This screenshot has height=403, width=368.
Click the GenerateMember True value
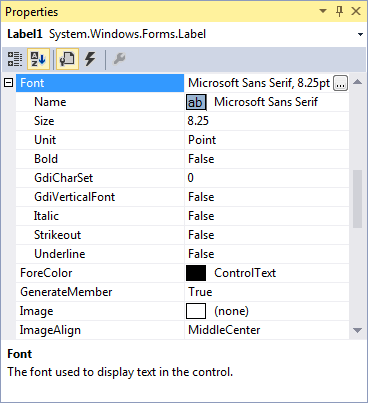click(200, 292)
